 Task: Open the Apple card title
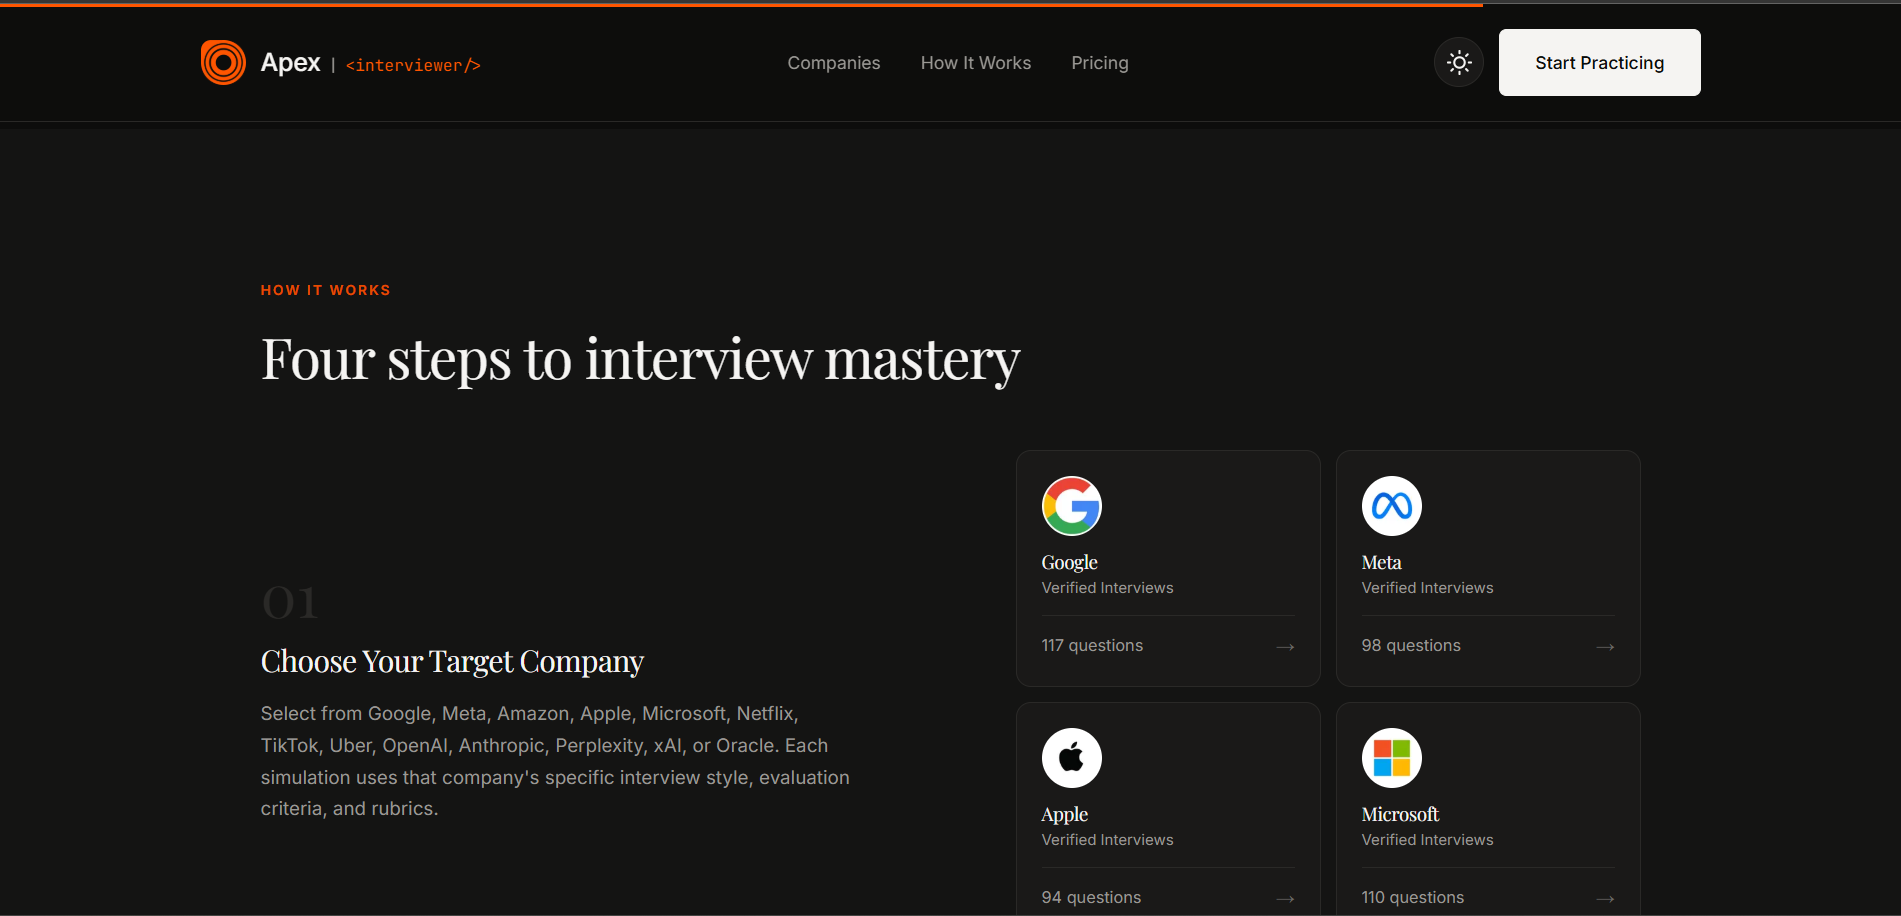point(1064,814)
